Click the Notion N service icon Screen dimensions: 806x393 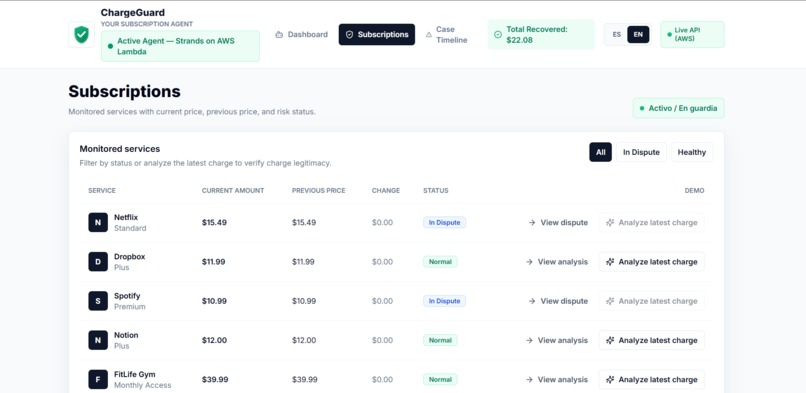coord(98,340)
